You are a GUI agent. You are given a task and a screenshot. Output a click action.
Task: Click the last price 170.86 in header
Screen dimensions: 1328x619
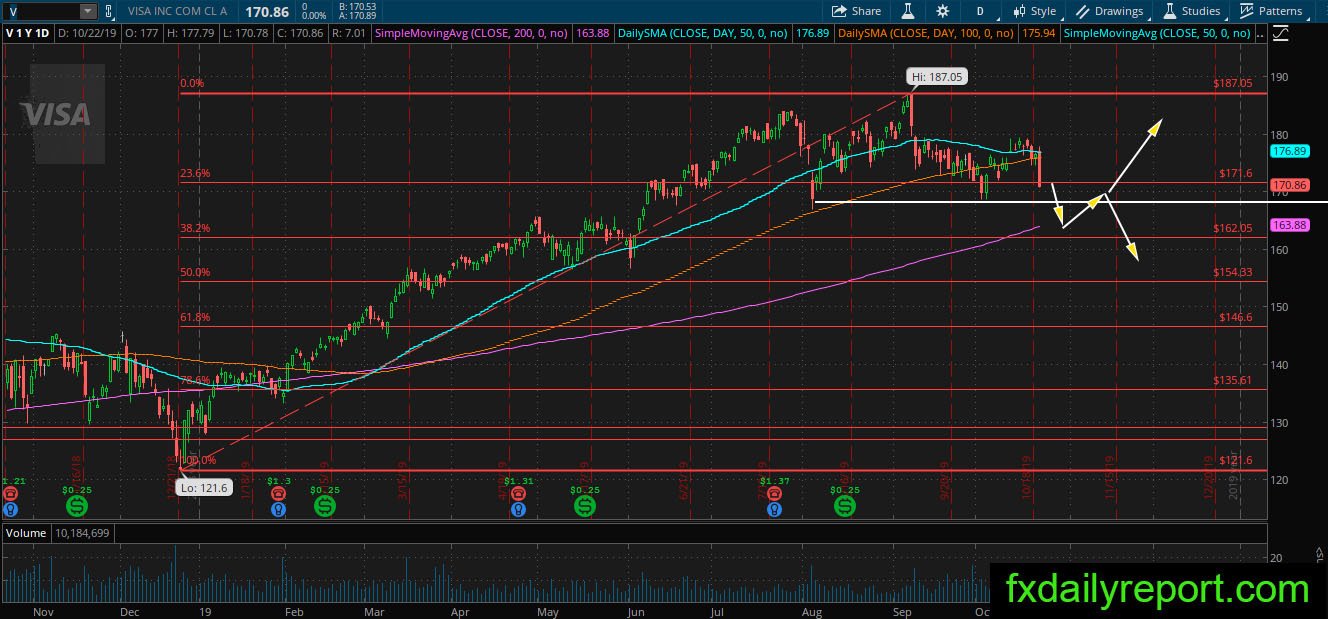click(265, 10)
